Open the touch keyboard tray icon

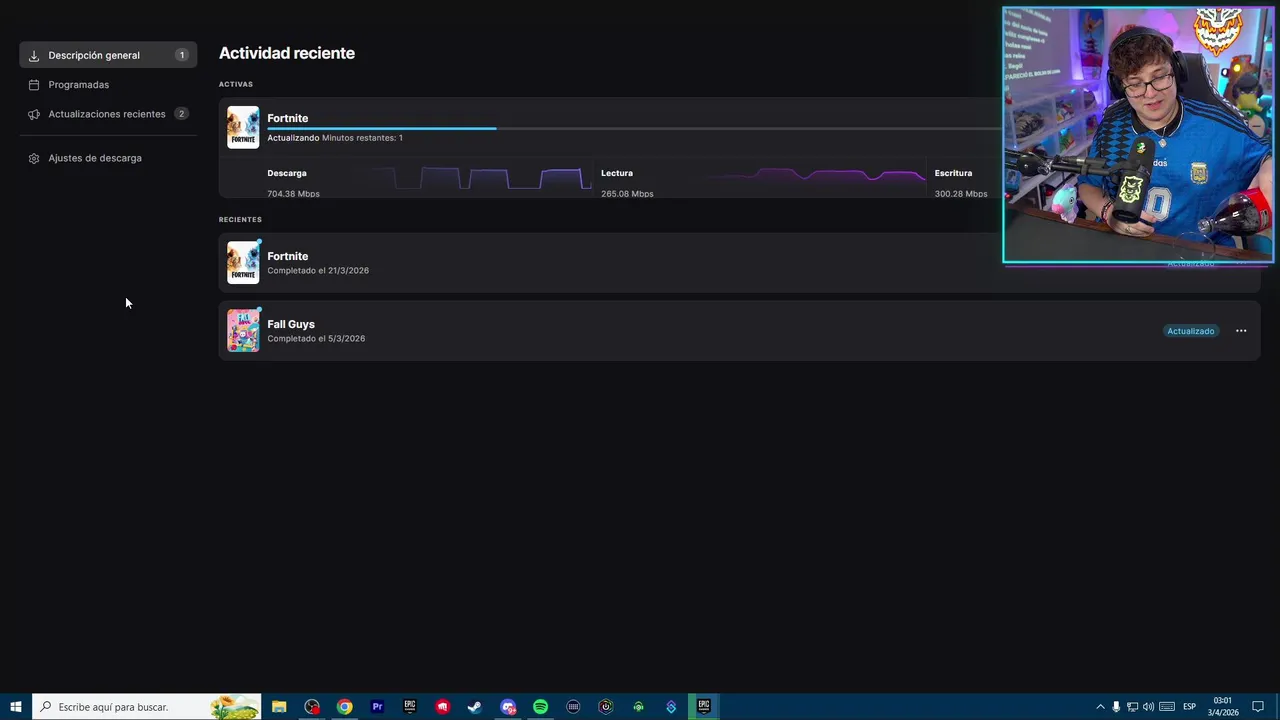pos(1166,707)
